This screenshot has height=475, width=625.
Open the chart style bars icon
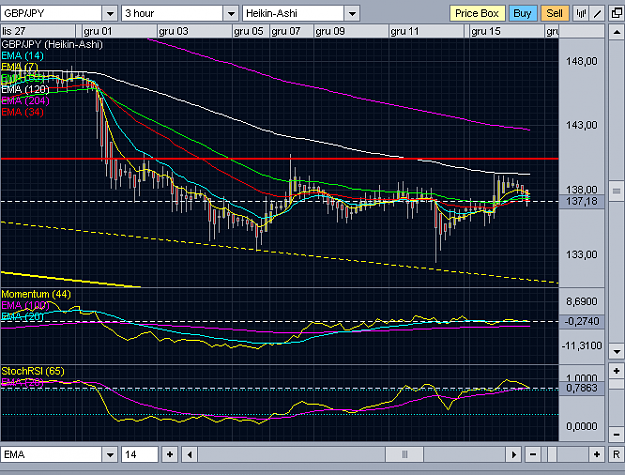point(581,14)
